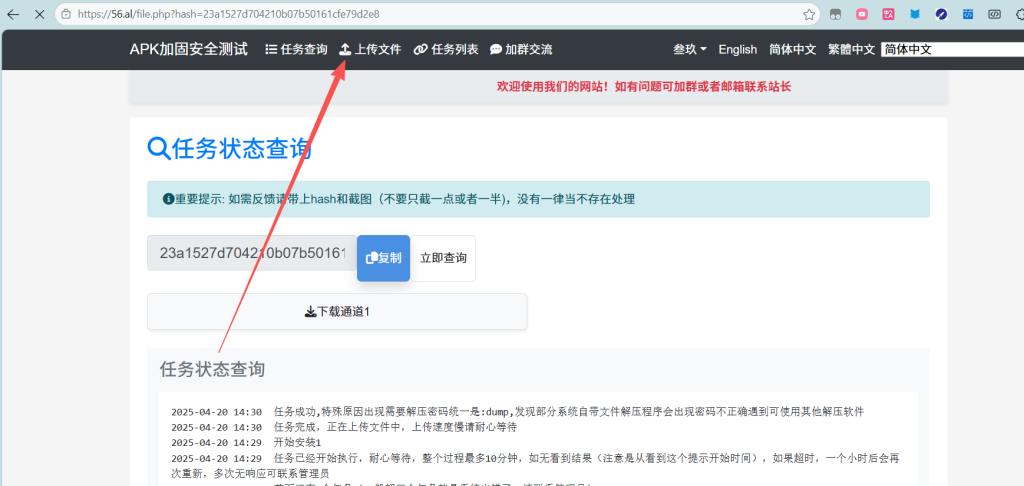The image size is (1024, 486).
Task: Click the site info lock icon
Action: tap(66, 15)
